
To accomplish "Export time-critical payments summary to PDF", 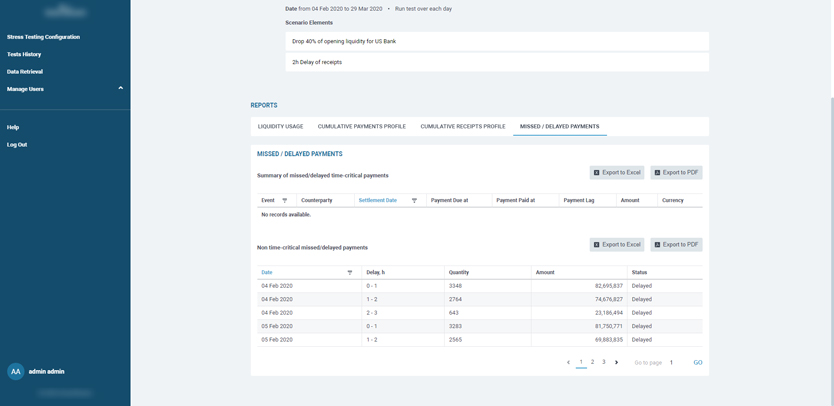I will [x=676, y=173].
